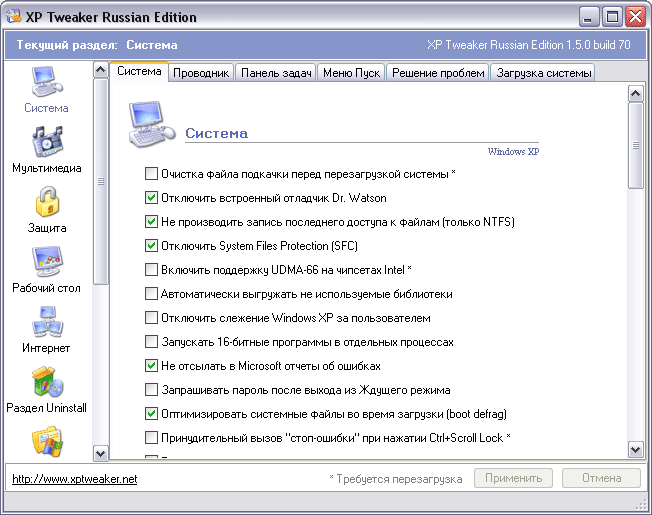Open the Мультимедиа section icon
The image size is (652, 515).
click(46, 143)
